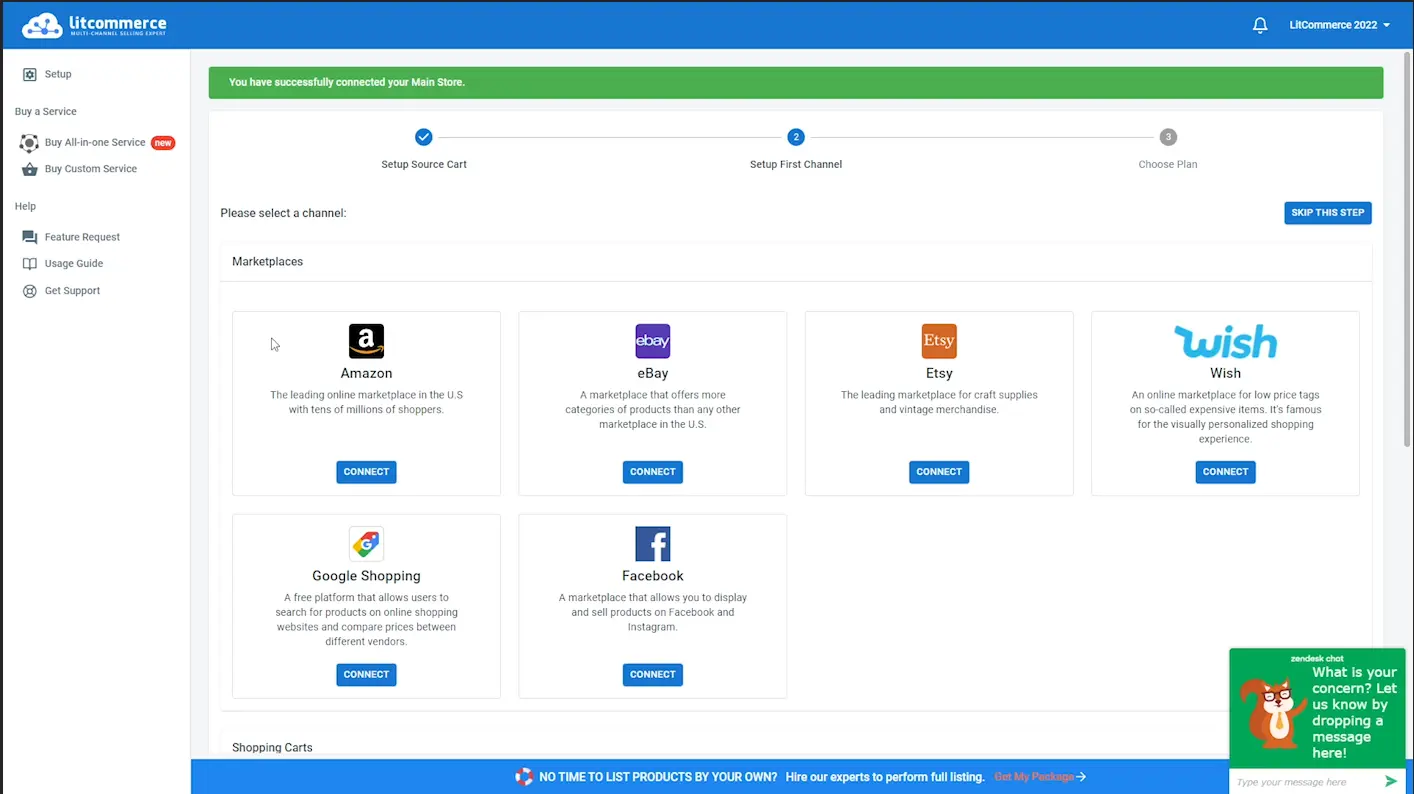Expand the LitCommerce 2022 account menu

[1339, 25]
